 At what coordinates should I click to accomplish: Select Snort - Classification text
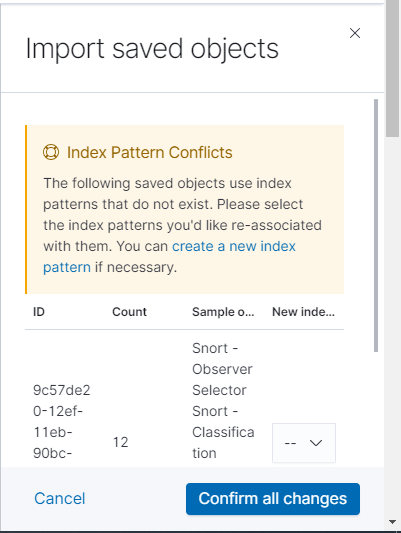223,432
